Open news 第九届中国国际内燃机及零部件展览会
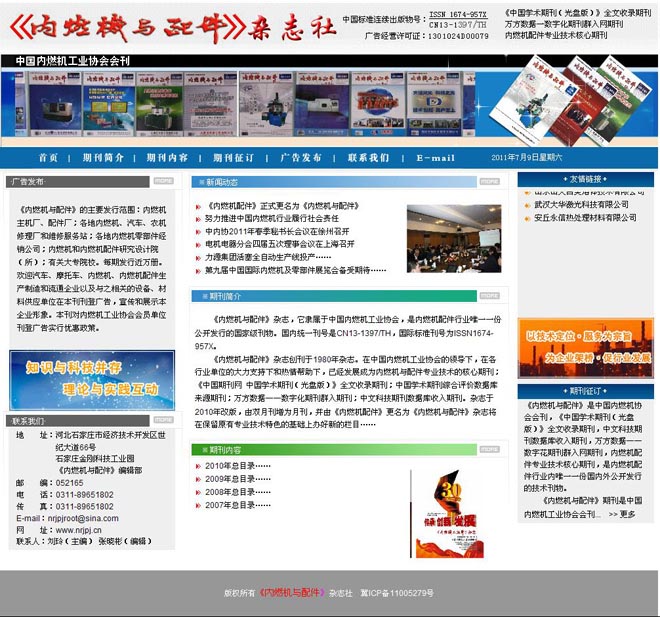Viewport: 660px width, 617px height. click(x=295, y=270)
